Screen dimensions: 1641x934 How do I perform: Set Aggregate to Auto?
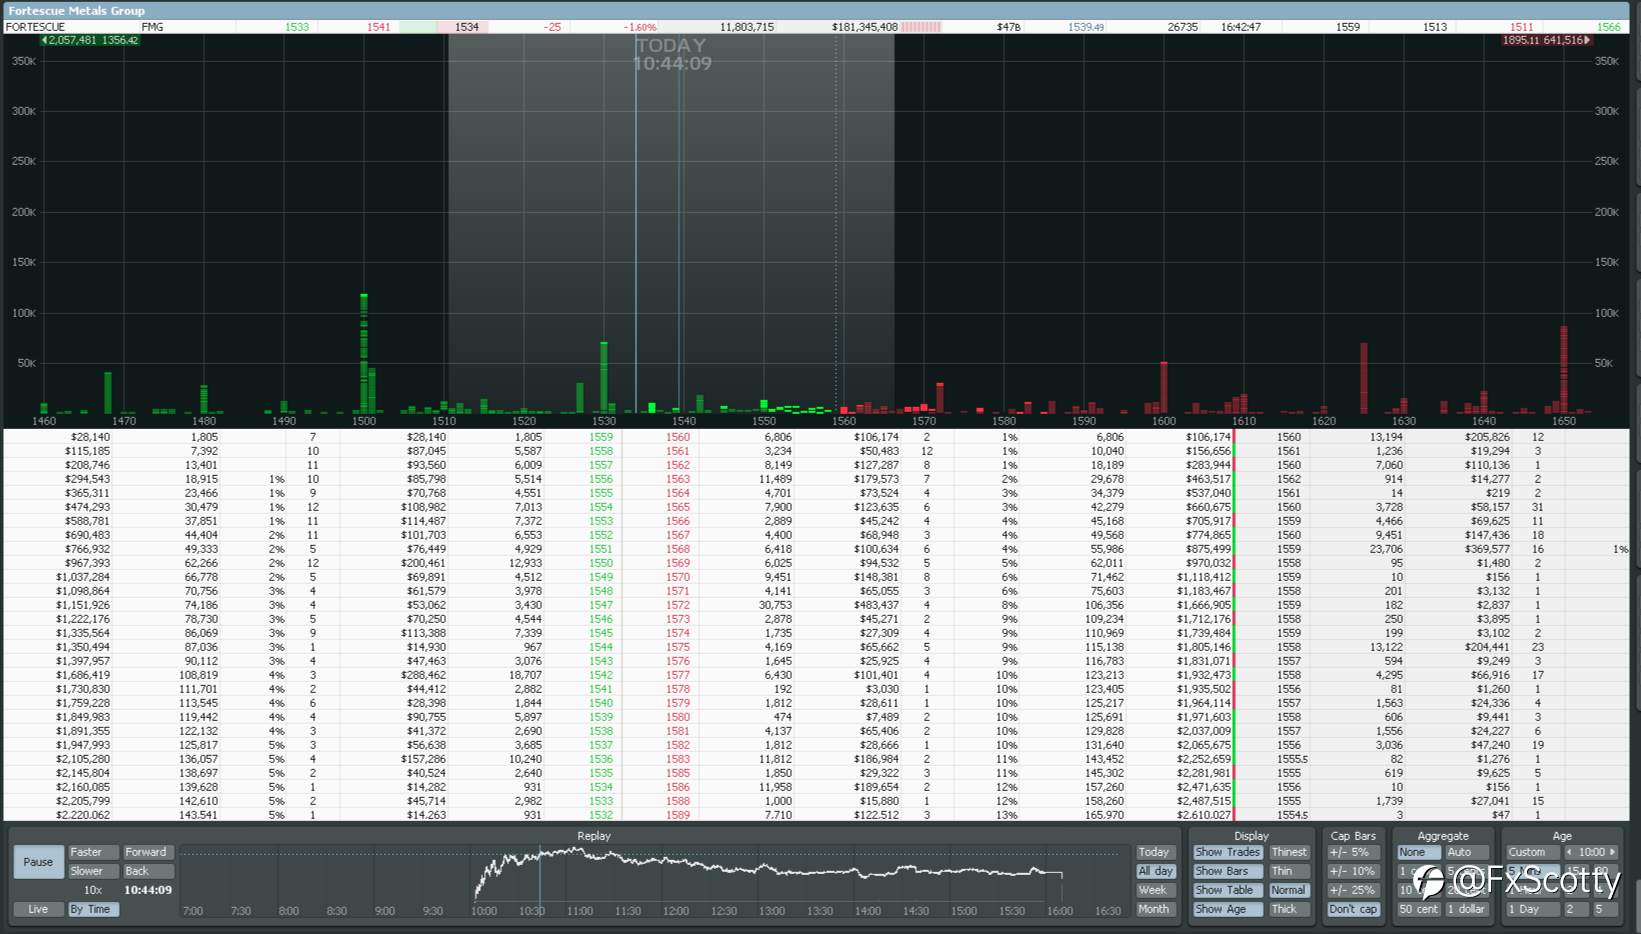pos(1467,852)
